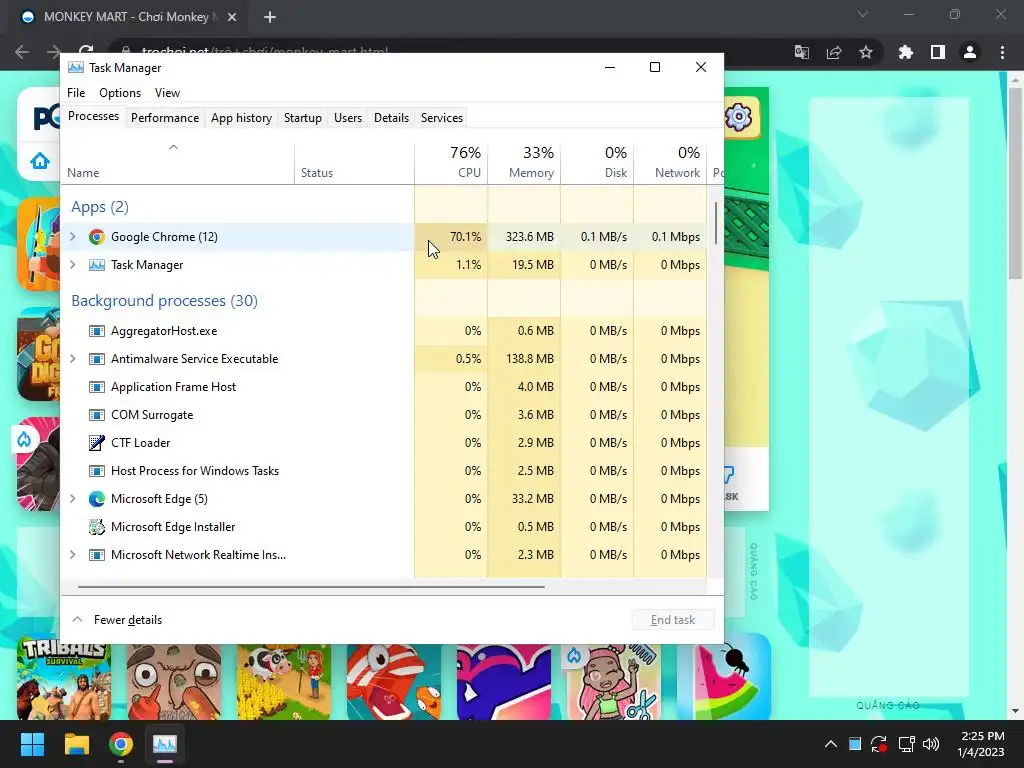Switch to the Users tab
Viewport: 1024px width, 768px height.
click(x=347, y=118)
